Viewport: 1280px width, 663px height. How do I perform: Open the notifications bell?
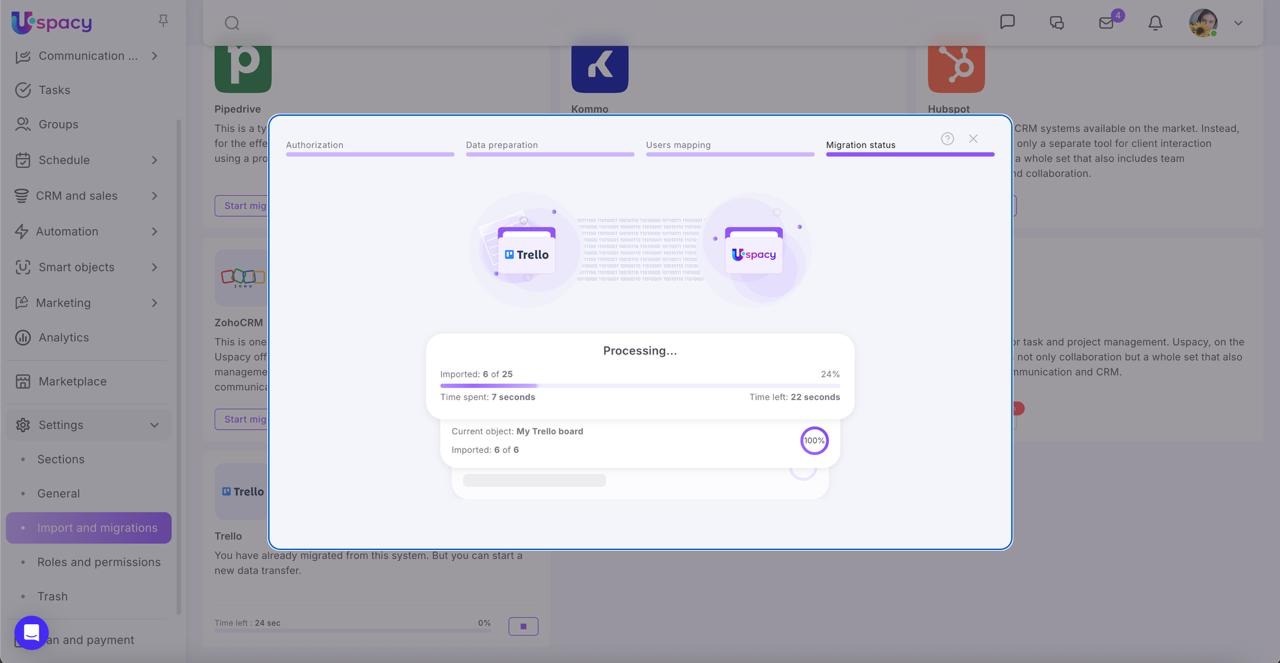click(1155, 22)
